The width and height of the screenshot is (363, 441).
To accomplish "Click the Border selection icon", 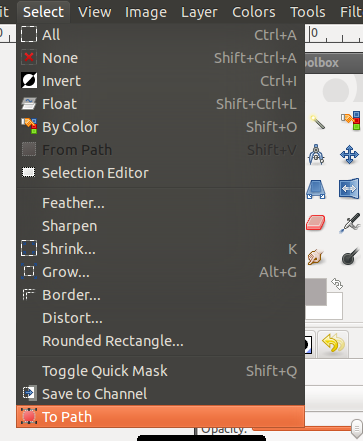I will pos(28,295).
